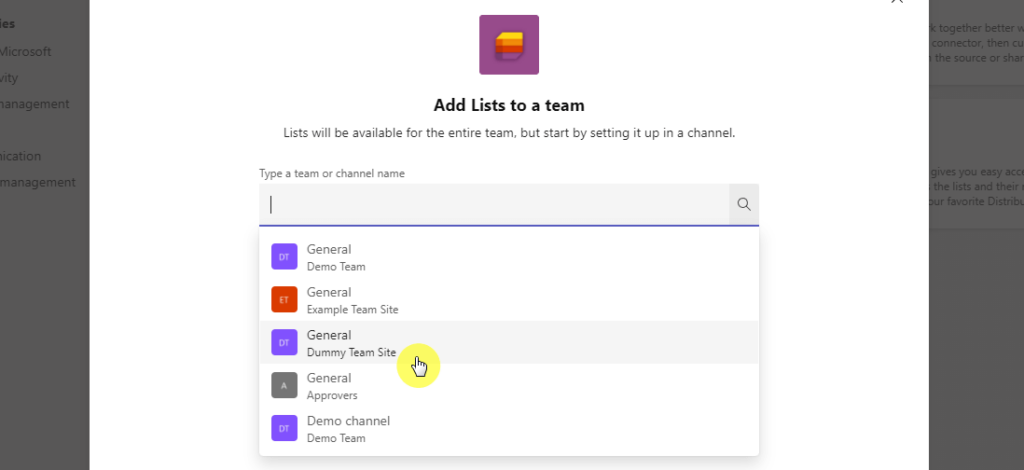Screen dimensions: 1024x470
Task: Click the ET avatar for Example Team Site
Action: coord(284,300)
